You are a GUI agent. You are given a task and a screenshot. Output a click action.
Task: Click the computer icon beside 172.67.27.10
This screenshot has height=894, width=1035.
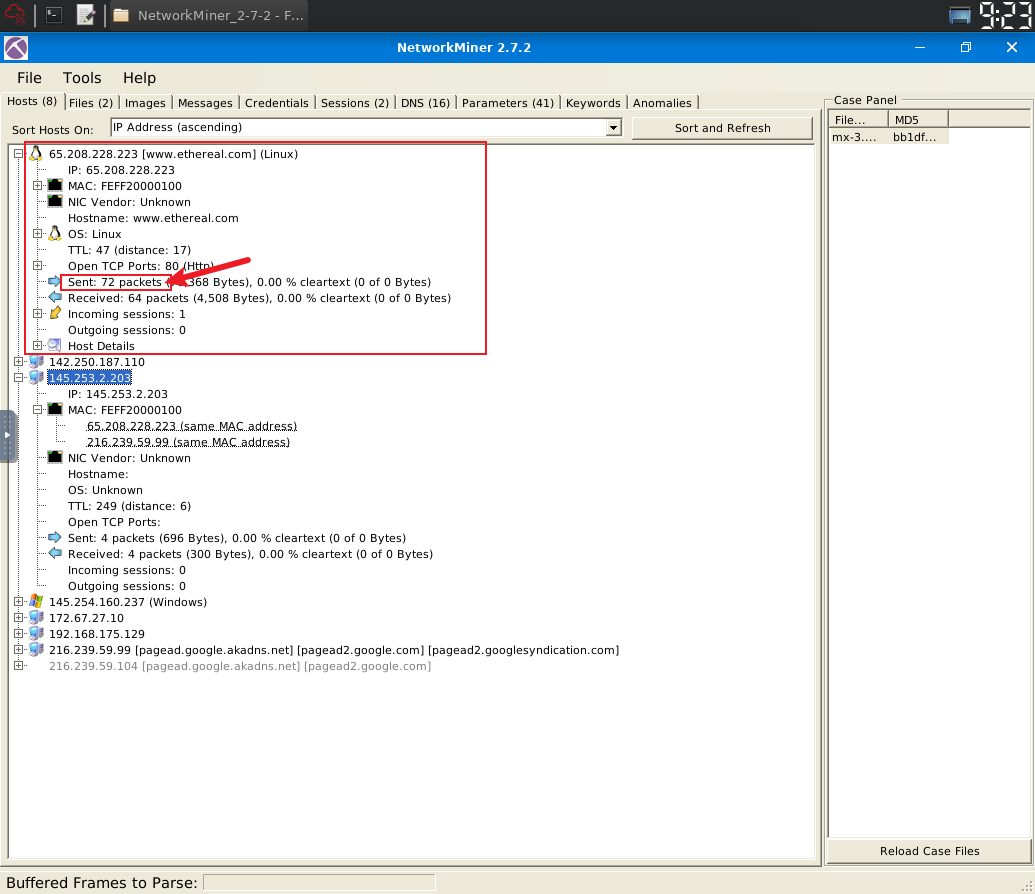[36, 617]
